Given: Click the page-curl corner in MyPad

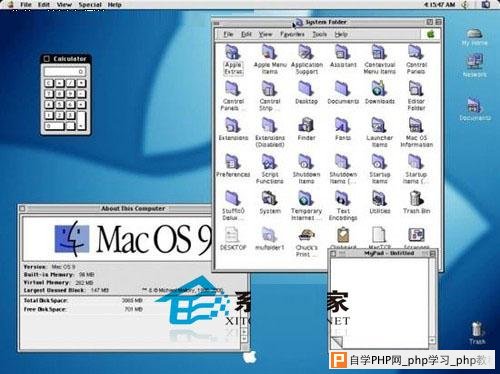Looking at the screenshot, I should click(x=336, y=342).
